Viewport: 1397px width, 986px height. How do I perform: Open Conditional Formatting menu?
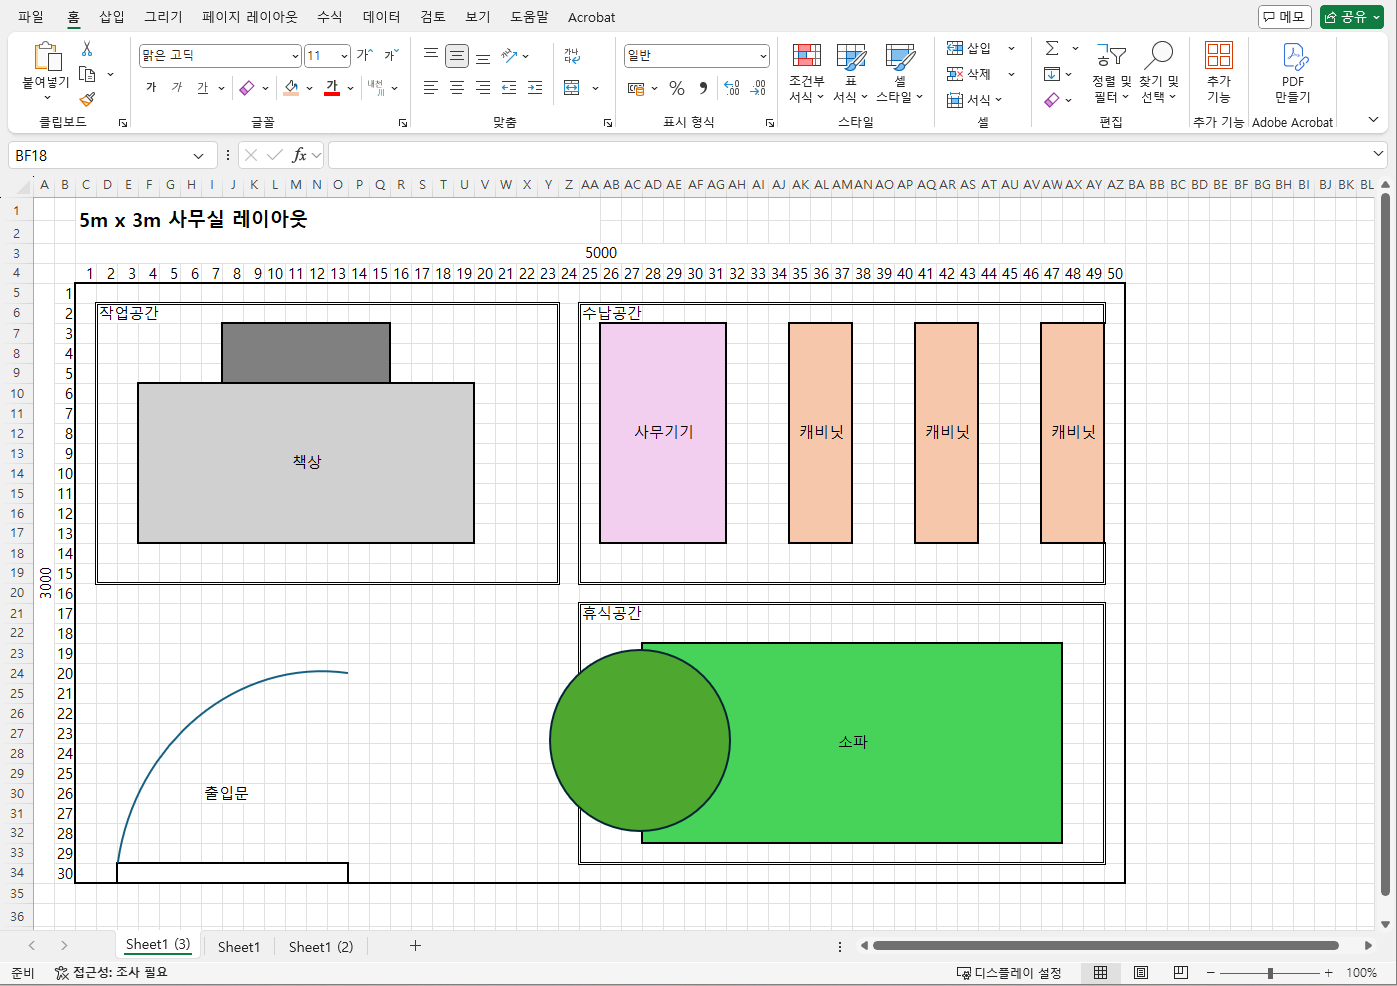[806, 72]
